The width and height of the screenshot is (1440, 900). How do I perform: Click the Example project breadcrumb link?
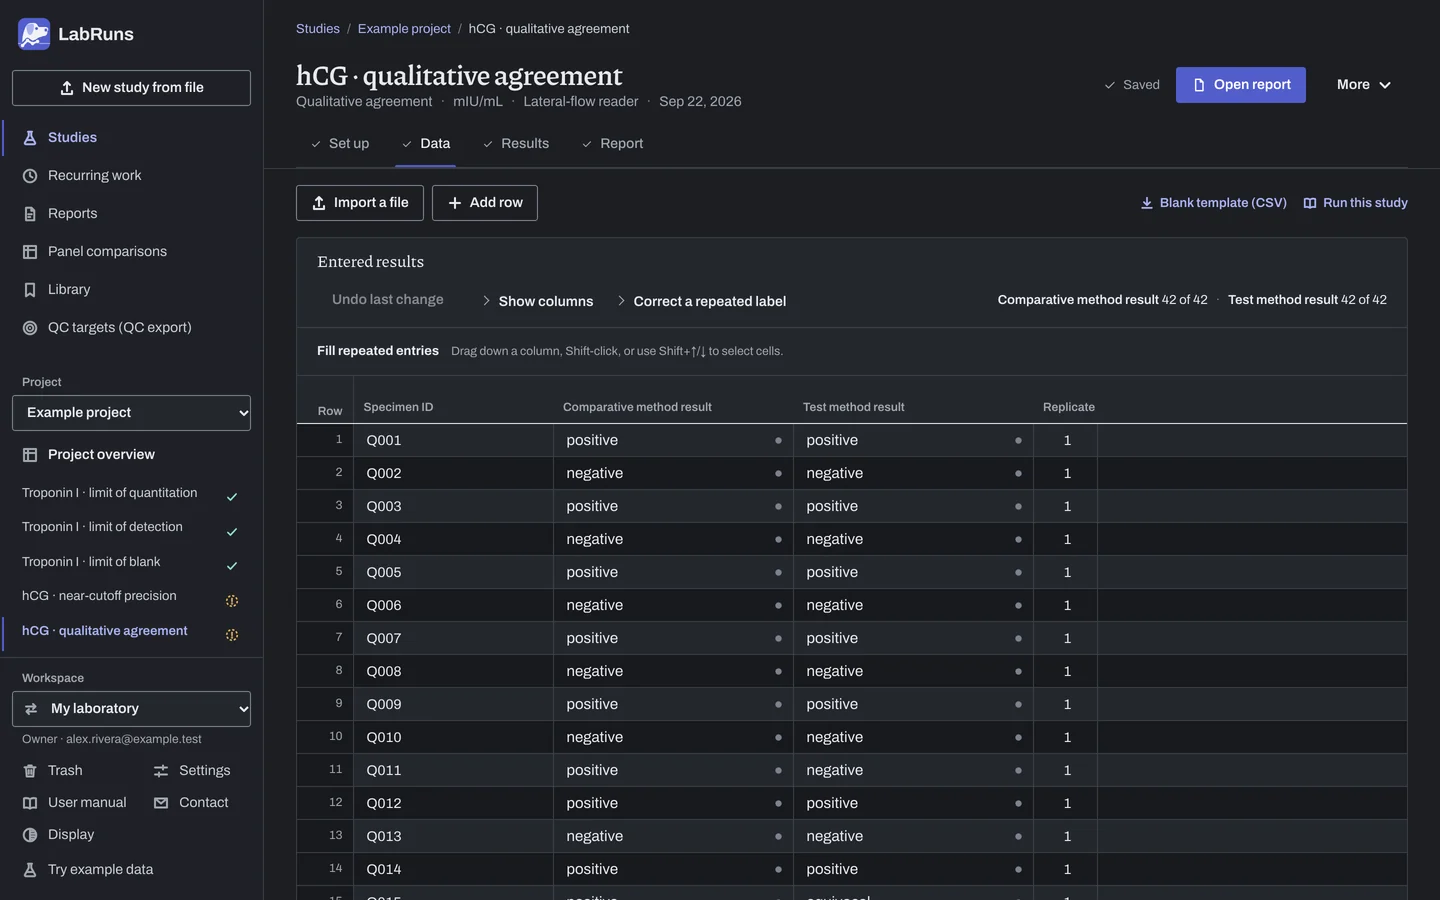pyautogui.click(x=404, y=29)
